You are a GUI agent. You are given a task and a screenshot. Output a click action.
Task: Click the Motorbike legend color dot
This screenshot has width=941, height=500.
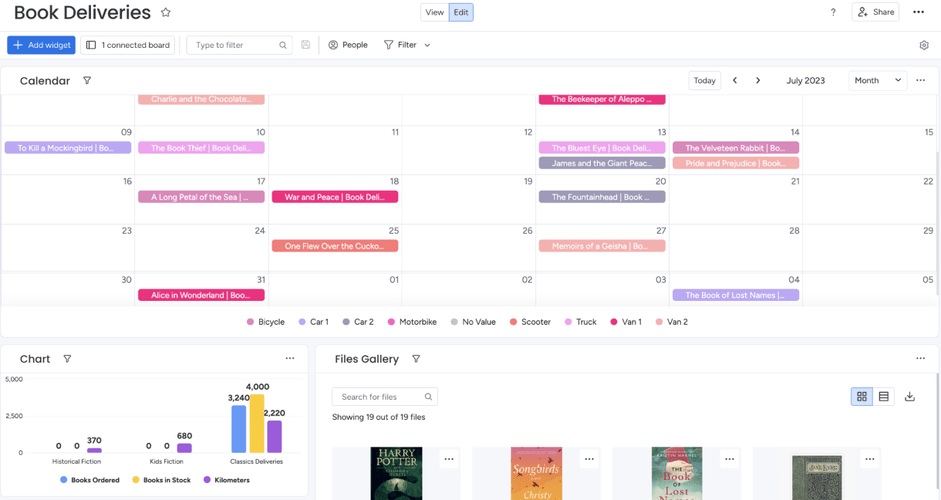(392, 322)
